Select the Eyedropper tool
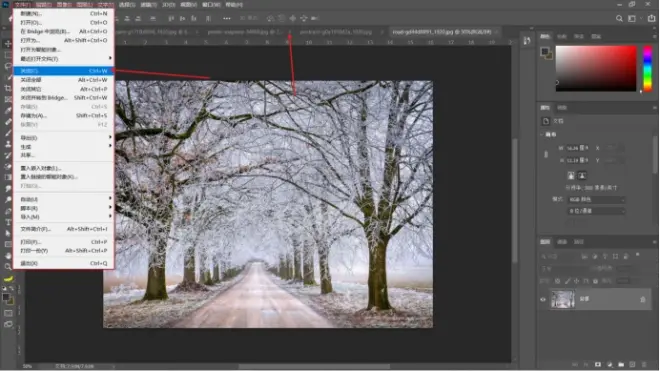Screen dimensions: 660x371 tap(8, 110)
